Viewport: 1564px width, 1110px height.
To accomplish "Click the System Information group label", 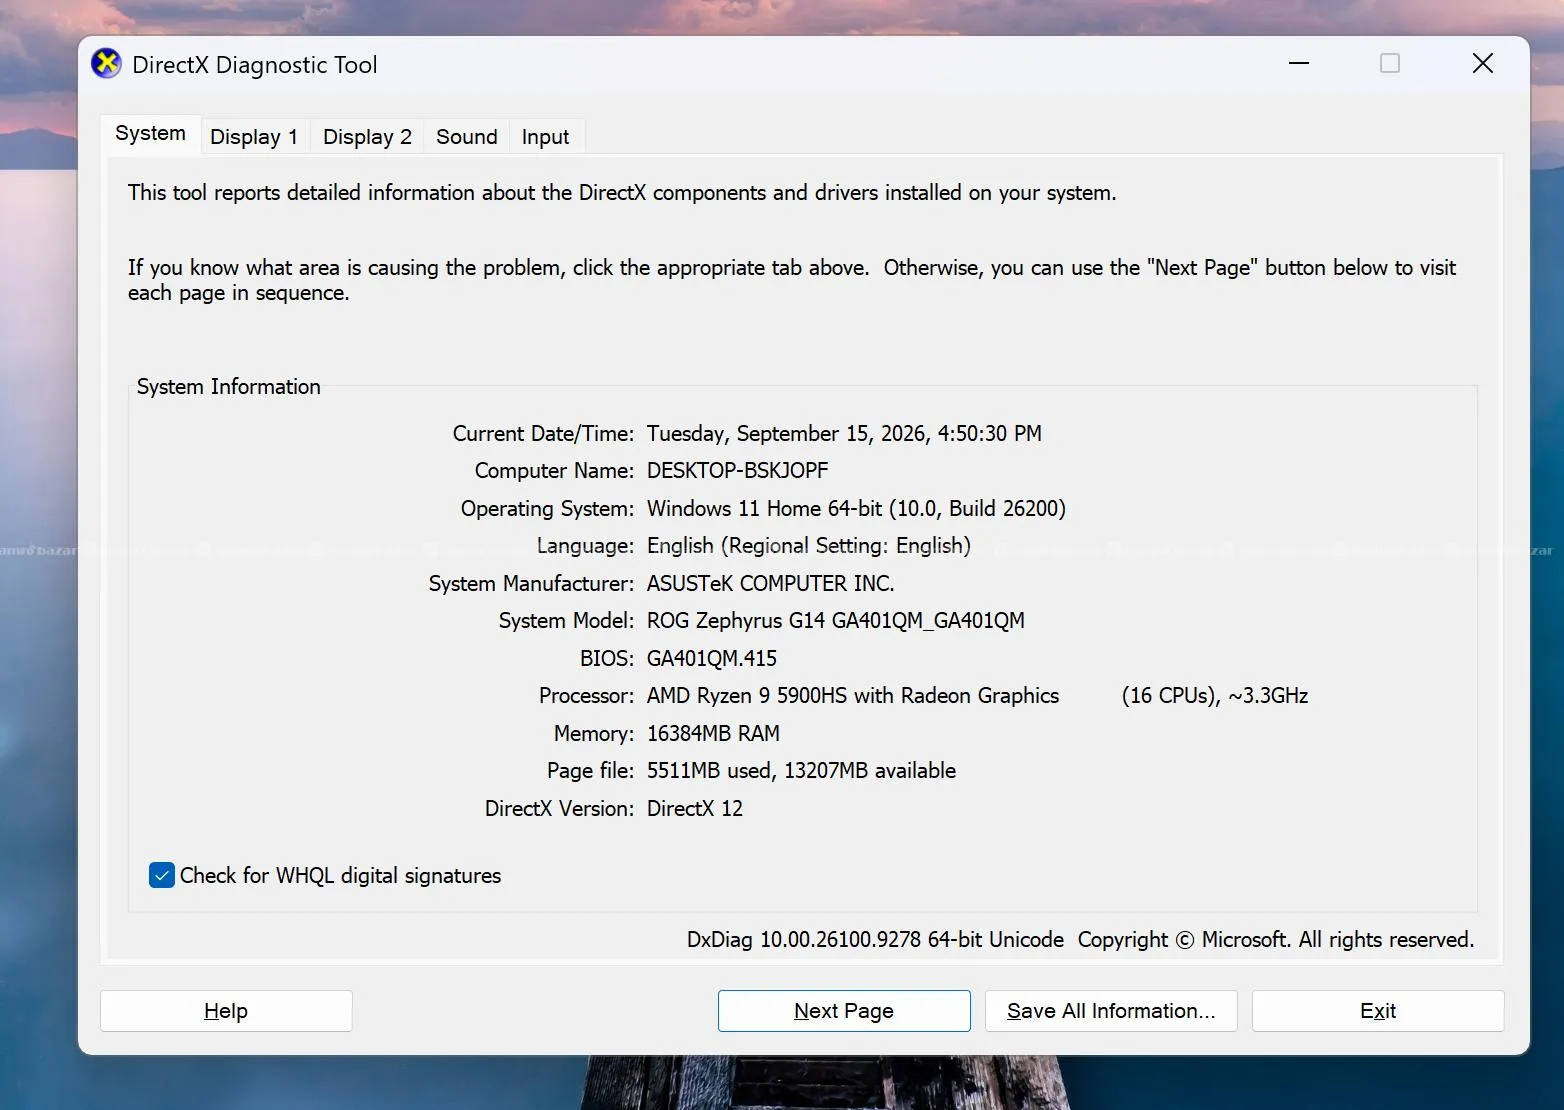I will [x=229, y=387].
